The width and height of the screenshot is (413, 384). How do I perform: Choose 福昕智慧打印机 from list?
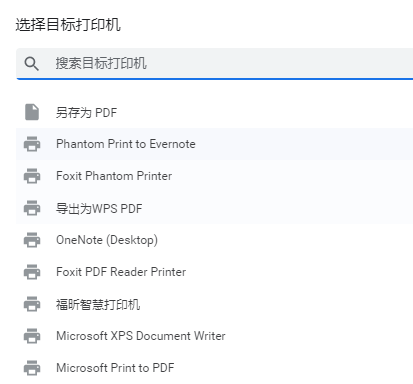pos(215,304)
